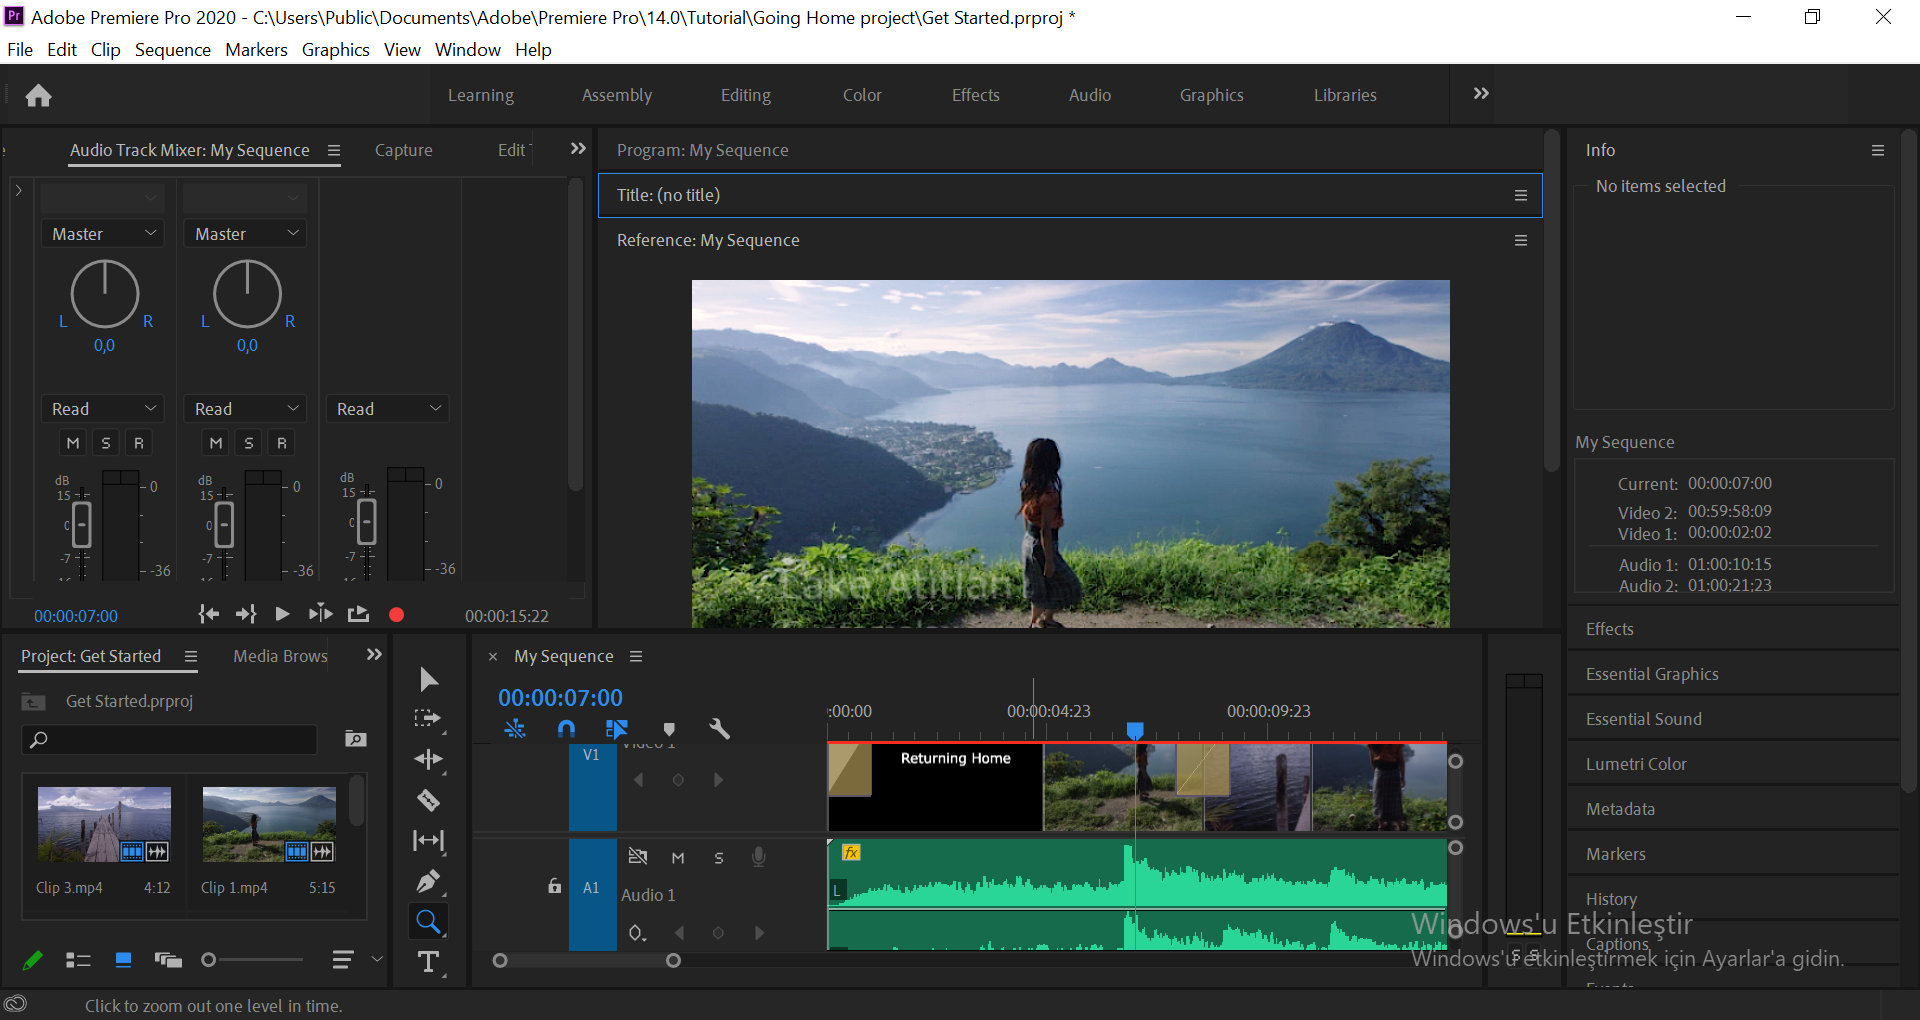The height and width of the screenshot is (1020, 1920).
Task: Click the fx badge on audio clip
Action: click(851, 852)
